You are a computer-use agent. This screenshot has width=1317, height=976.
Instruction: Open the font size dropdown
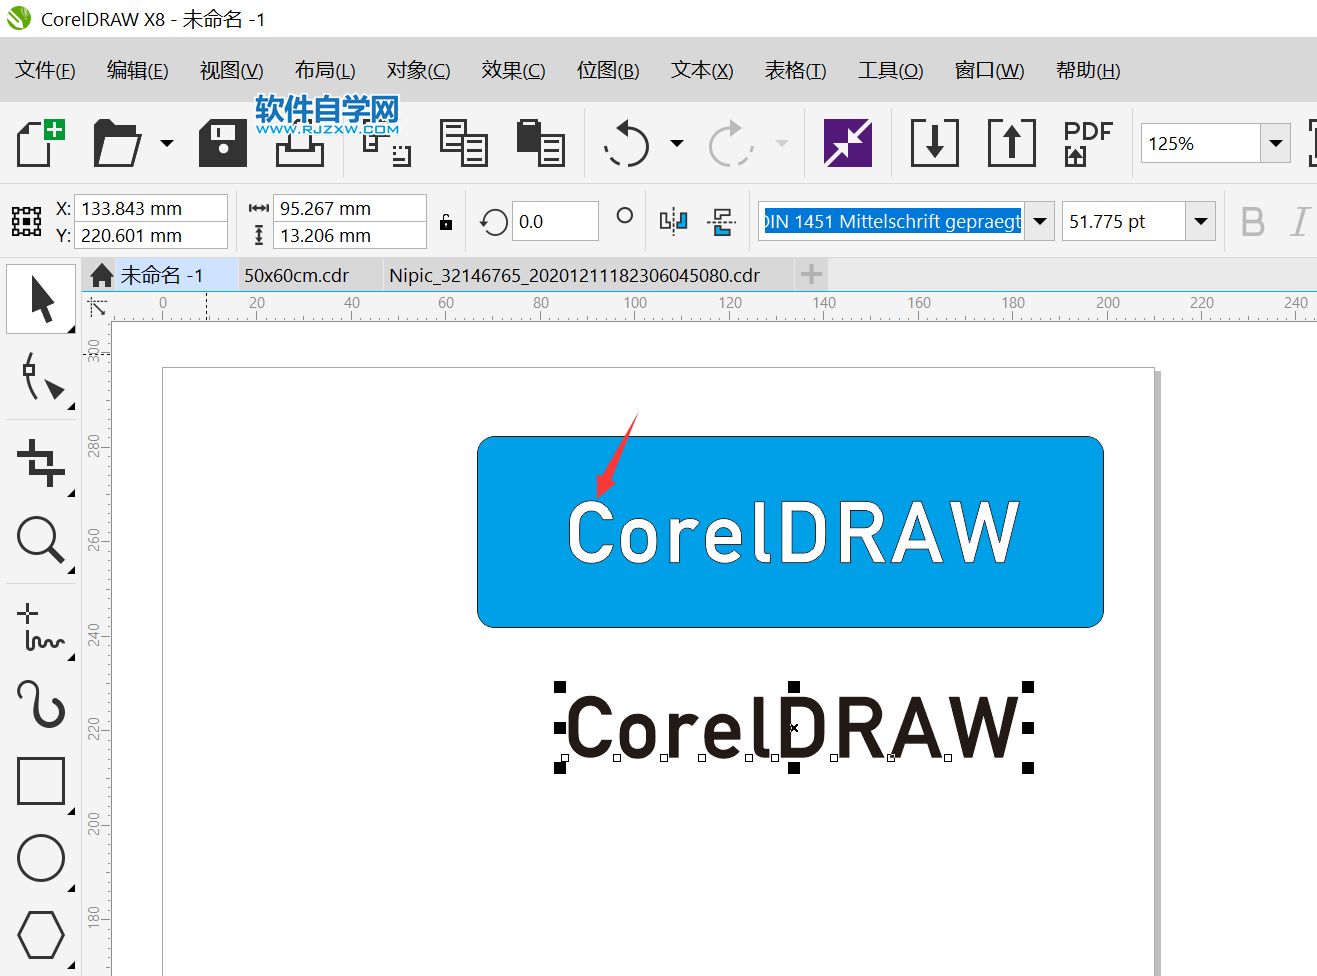click(x=1200, y=222)
